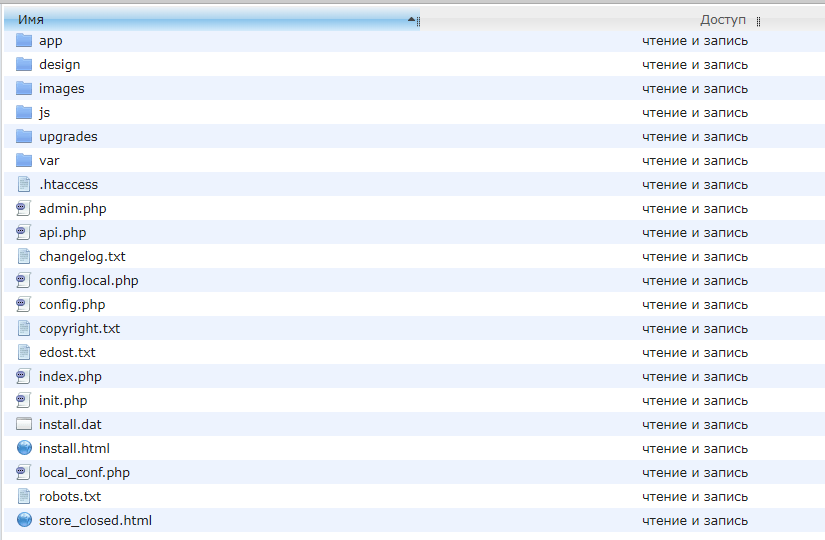
Task: Select the robots.txt file name
Action: coord(70,497)
